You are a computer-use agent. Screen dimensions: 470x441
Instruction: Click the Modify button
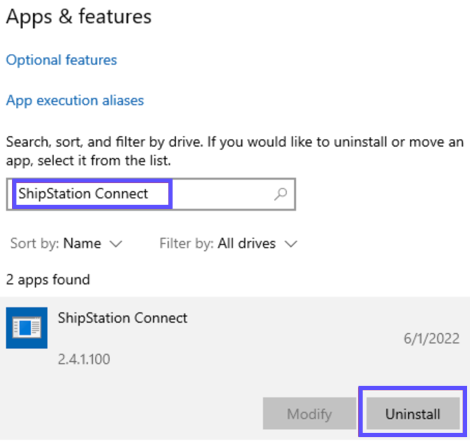click(309, 413)
